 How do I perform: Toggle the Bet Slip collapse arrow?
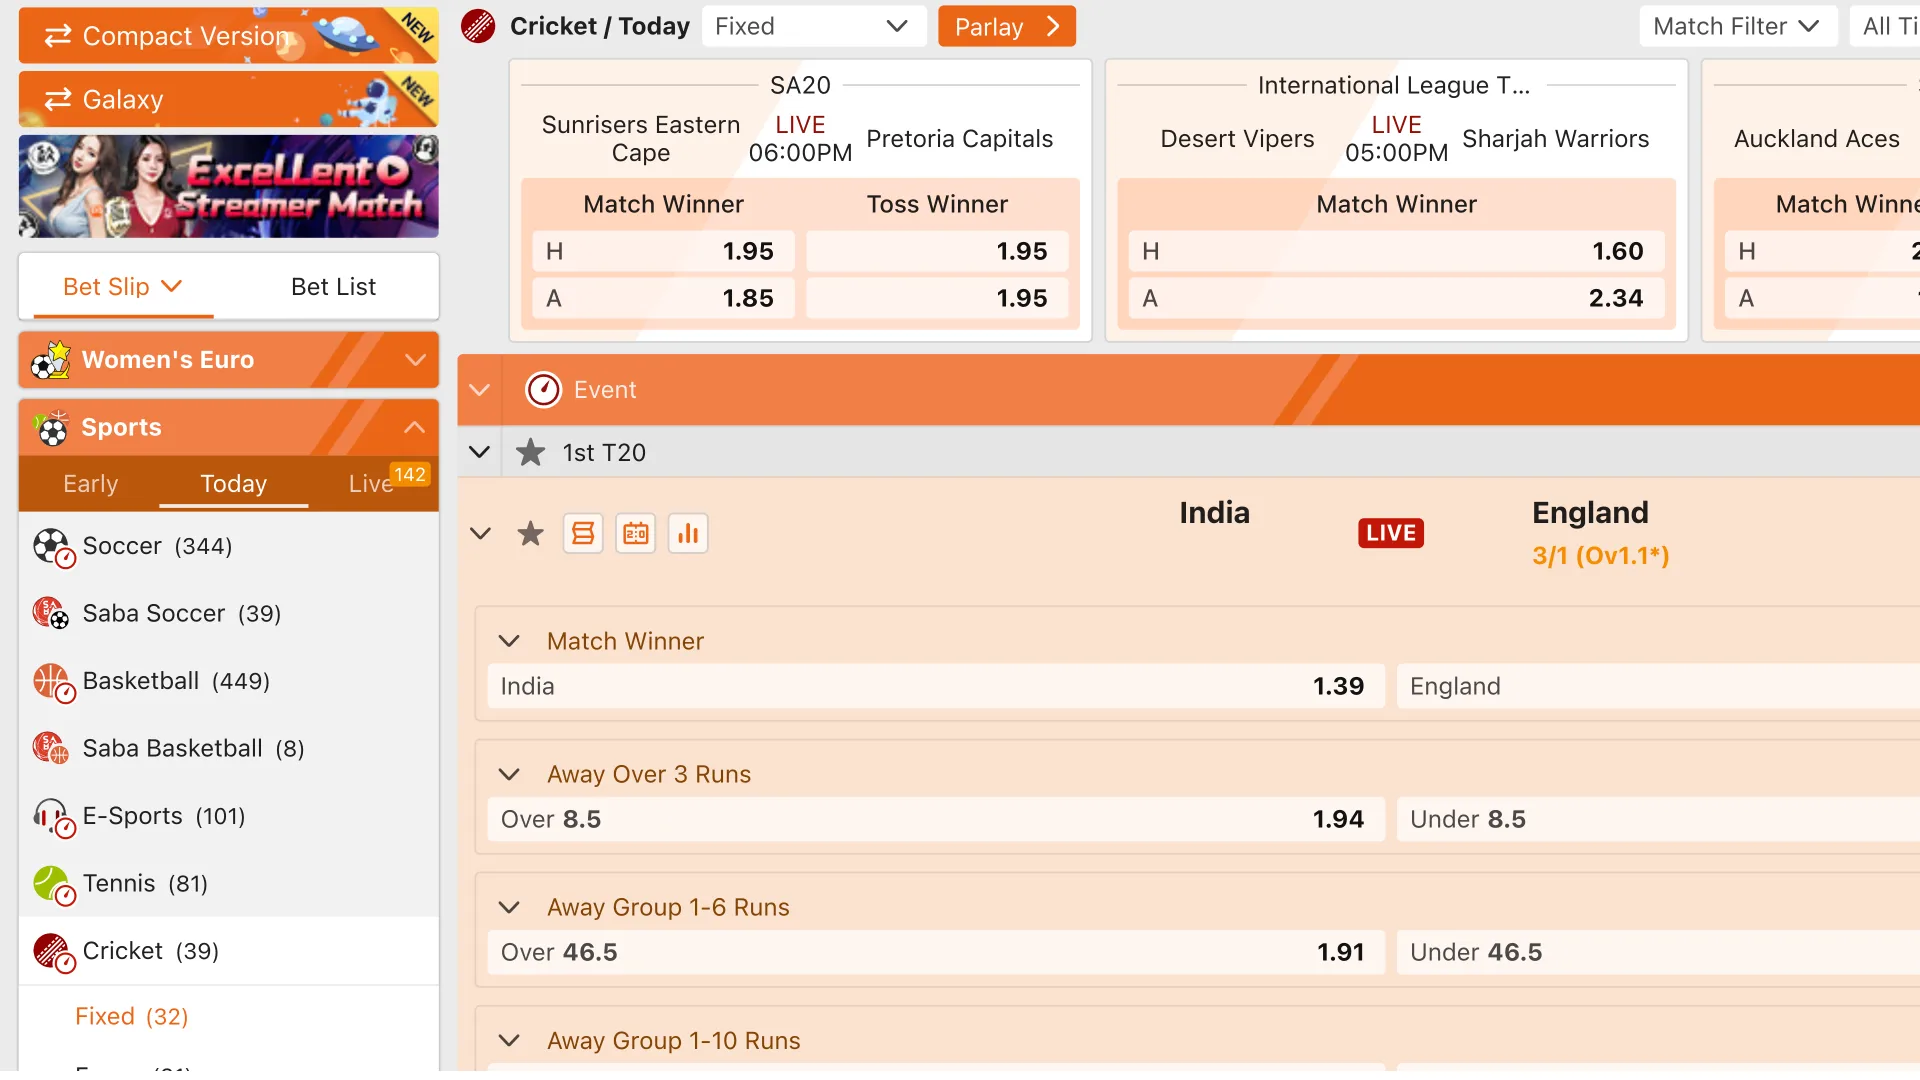click(x=172, y=286)
